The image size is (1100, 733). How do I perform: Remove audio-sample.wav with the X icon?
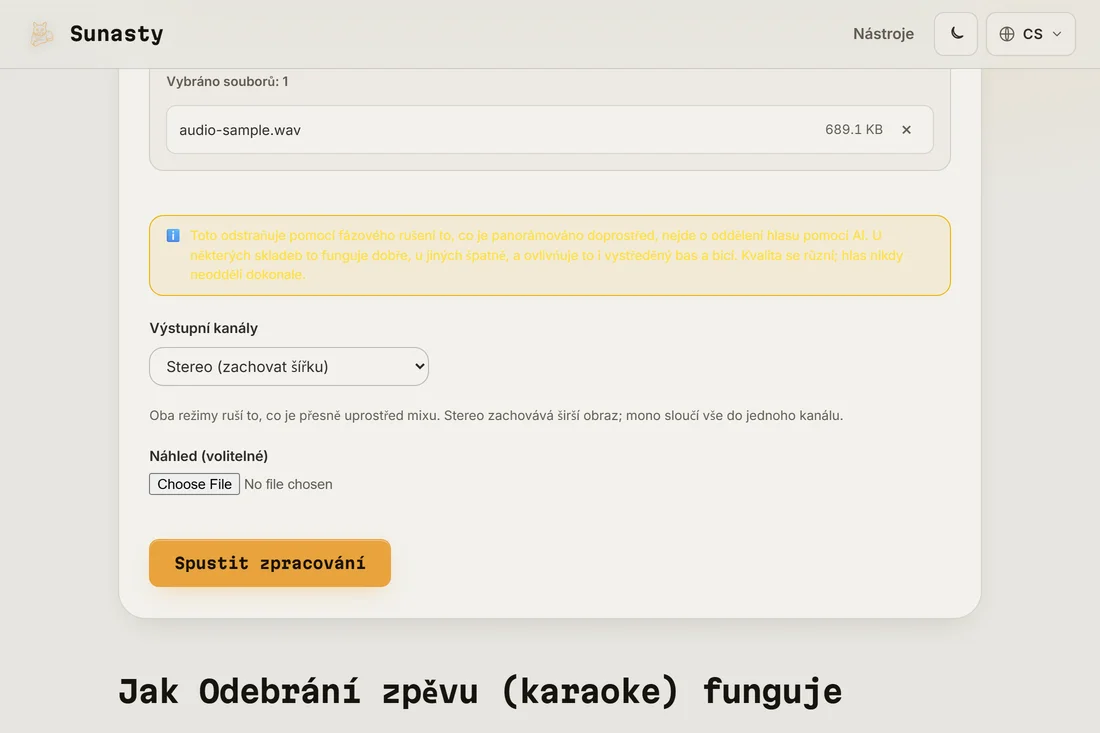(906, 130)
